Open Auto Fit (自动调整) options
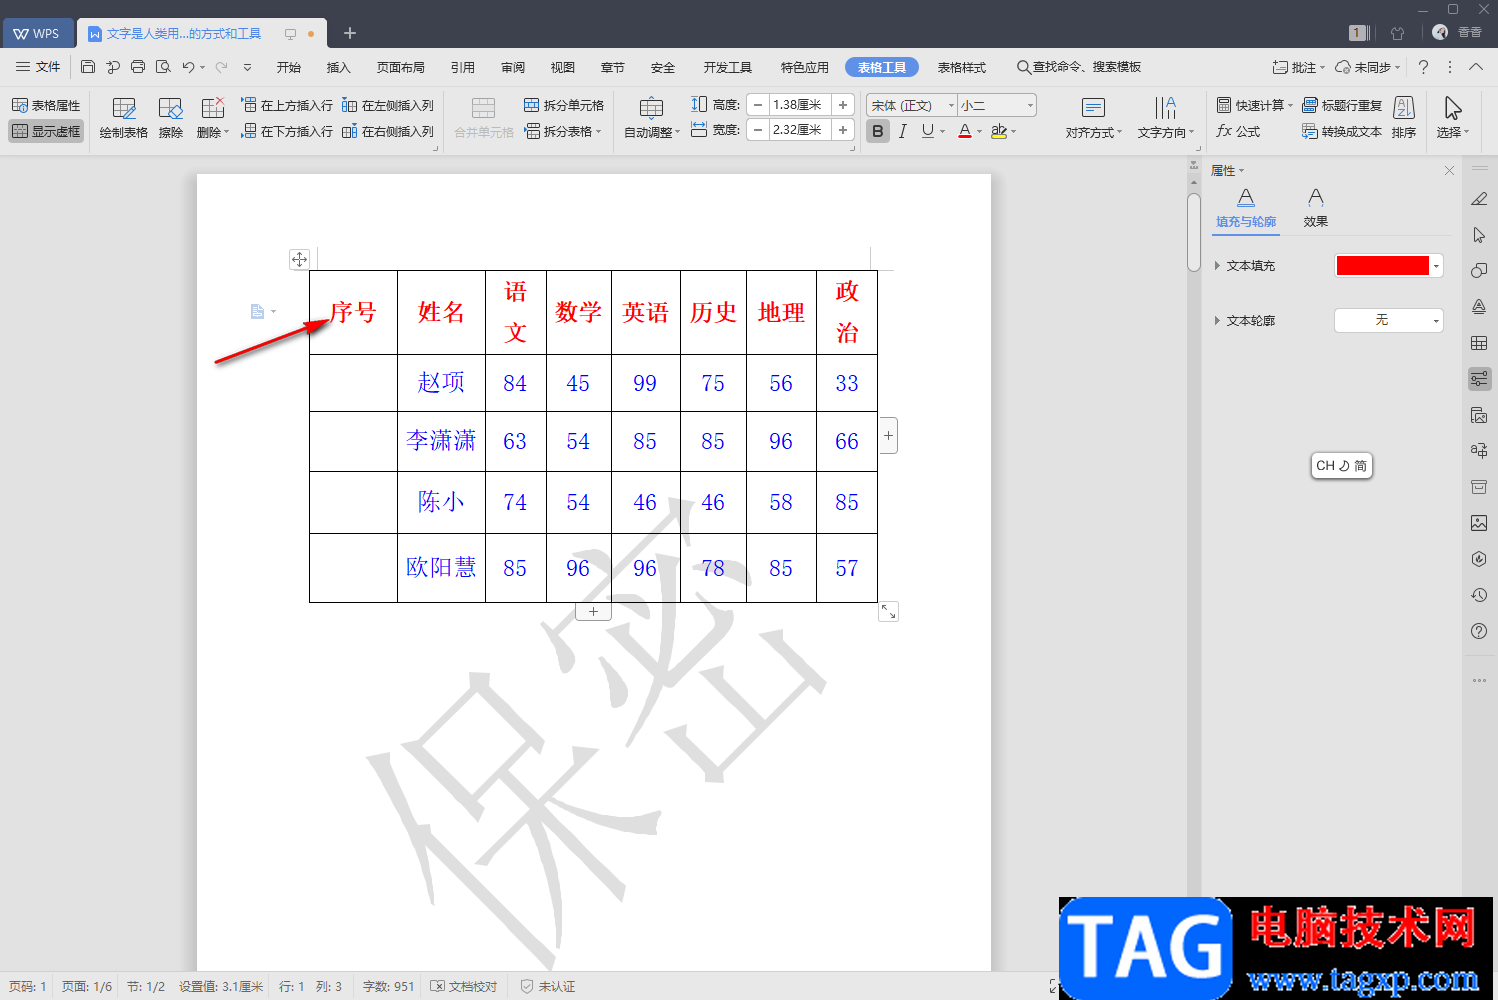The width and height of the screenshot is (1498, 1000). point(652,118)
